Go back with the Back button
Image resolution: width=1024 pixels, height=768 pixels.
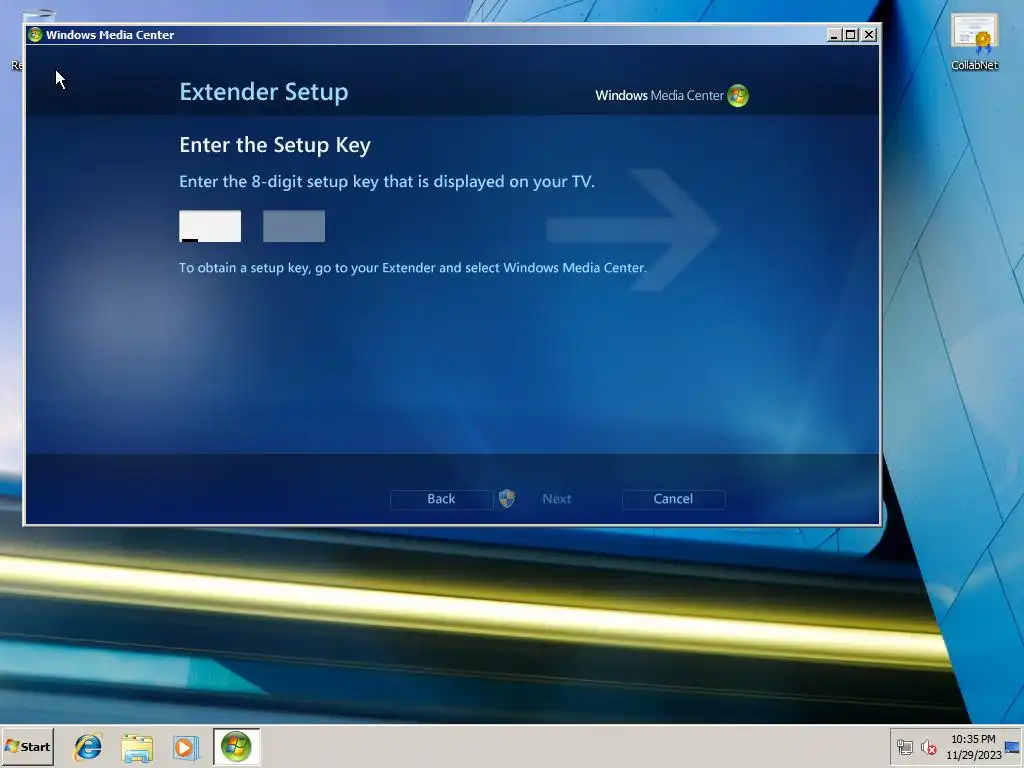441,499
